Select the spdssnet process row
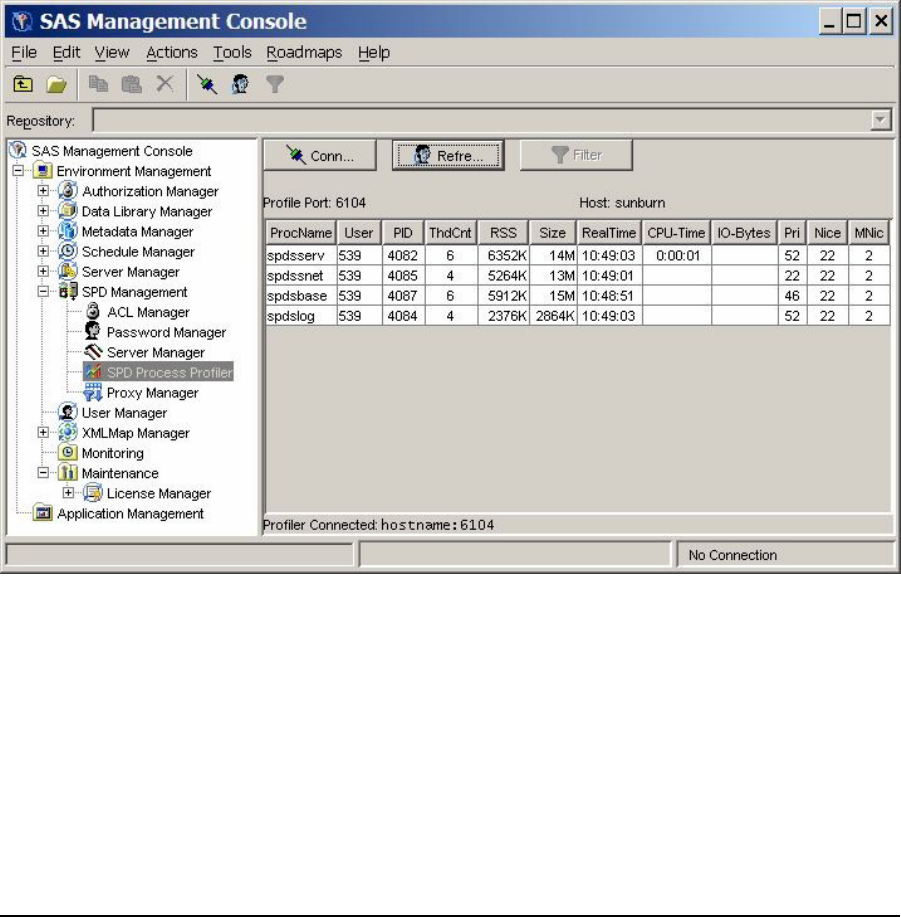Viewport: 901px width, 917px height. pyautogui.click(x=578, y=275)
